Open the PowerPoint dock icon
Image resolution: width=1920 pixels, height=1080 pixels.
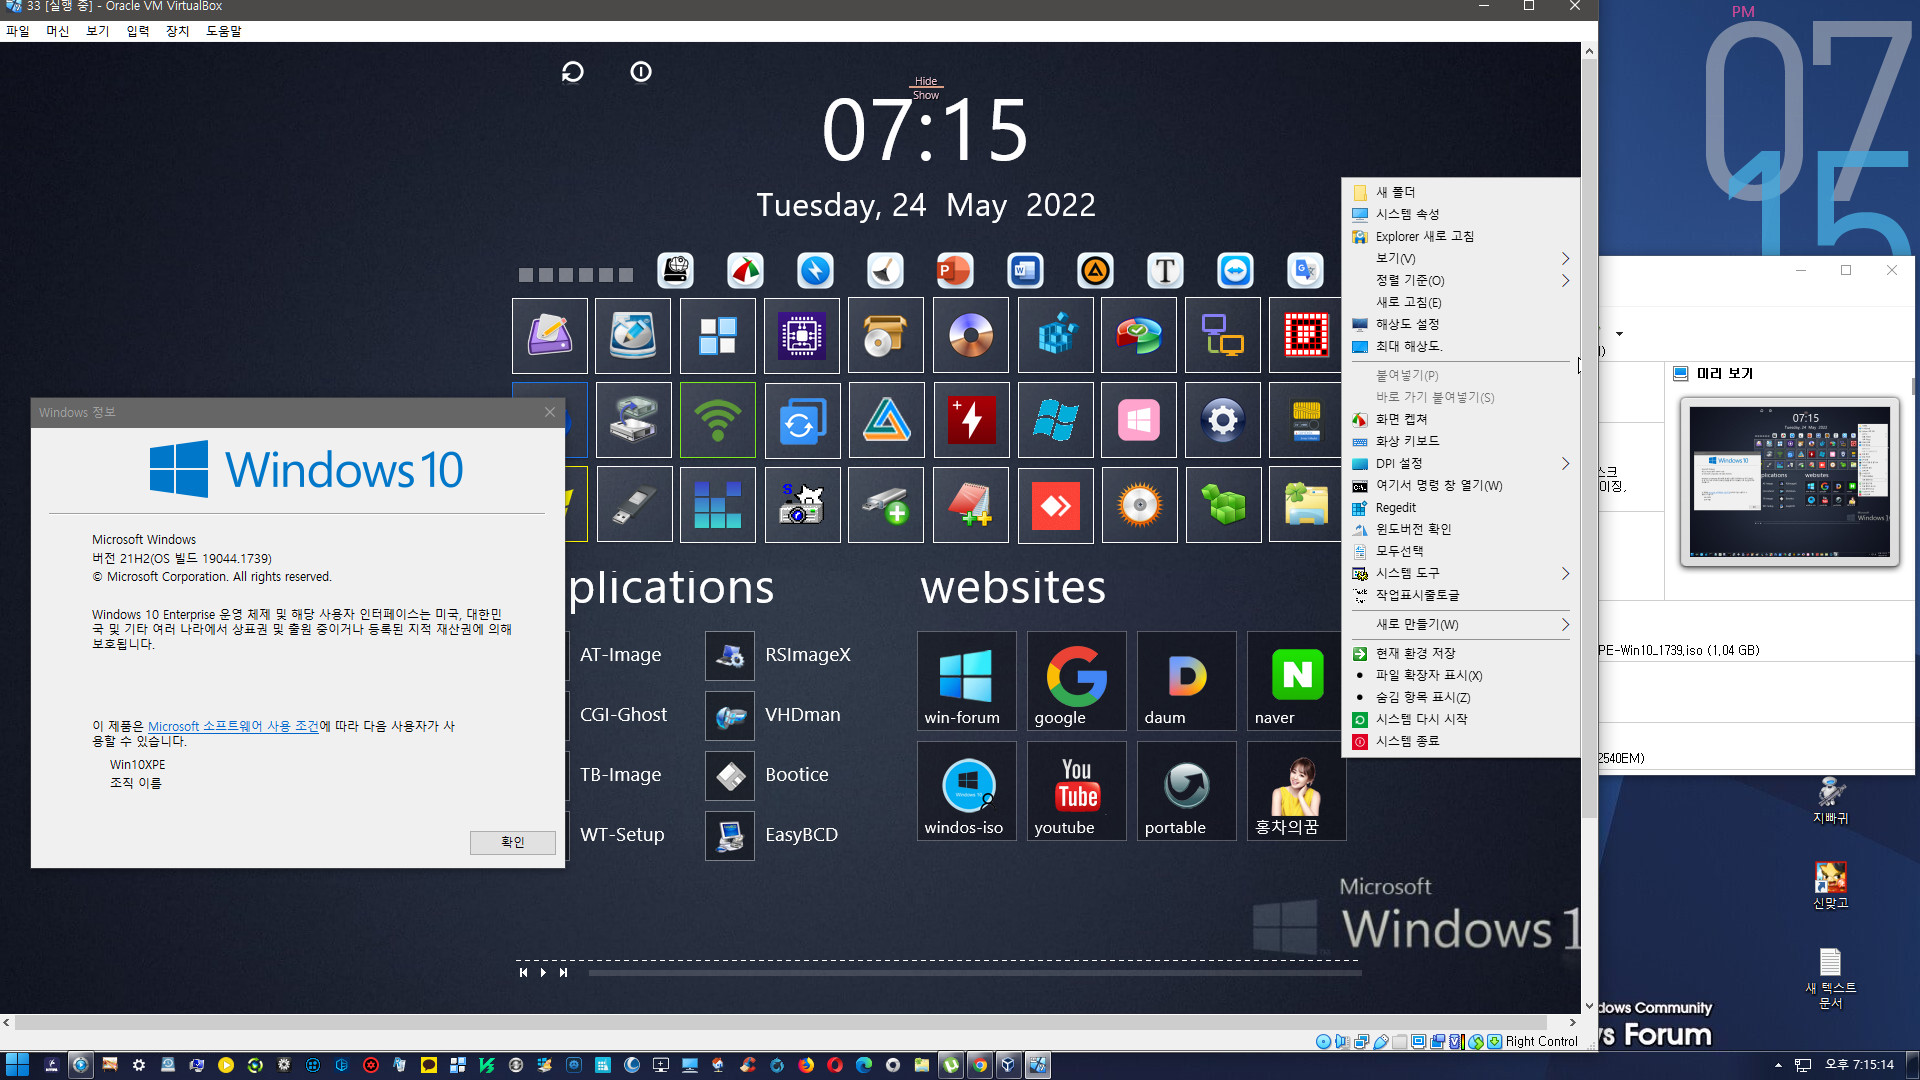coord(954,270)
